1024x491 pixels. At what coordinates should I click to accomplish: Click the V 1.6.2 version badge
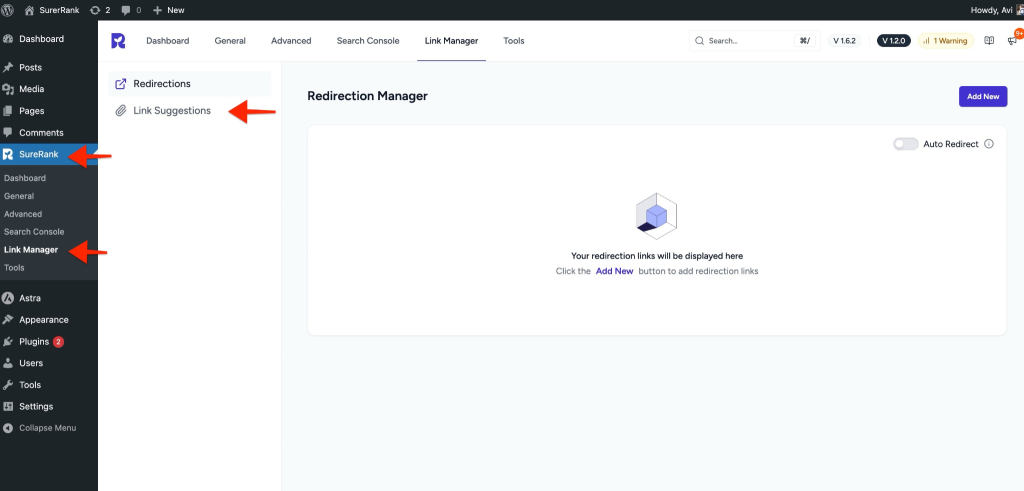coord(844,40)
